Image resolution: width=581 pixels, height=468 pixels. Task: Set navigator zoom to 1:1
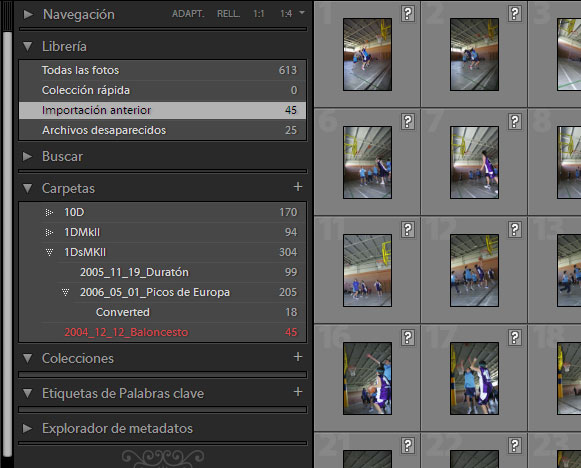pyautogui.click(x=259, y=14)
